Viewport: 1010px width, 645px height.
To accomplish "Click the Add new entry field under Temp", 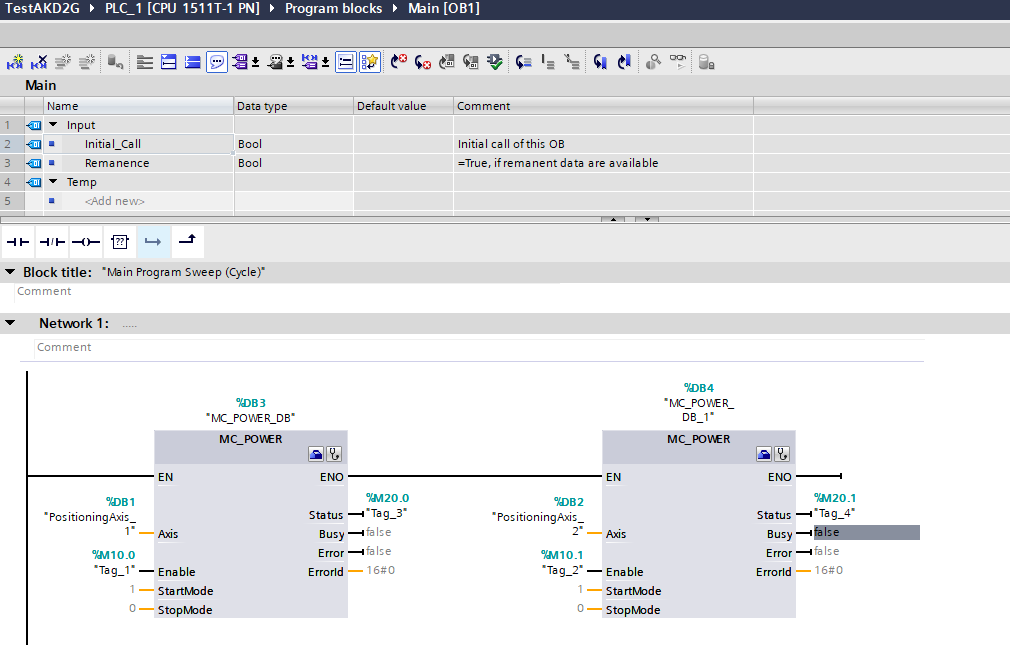I will pos(115,201).
